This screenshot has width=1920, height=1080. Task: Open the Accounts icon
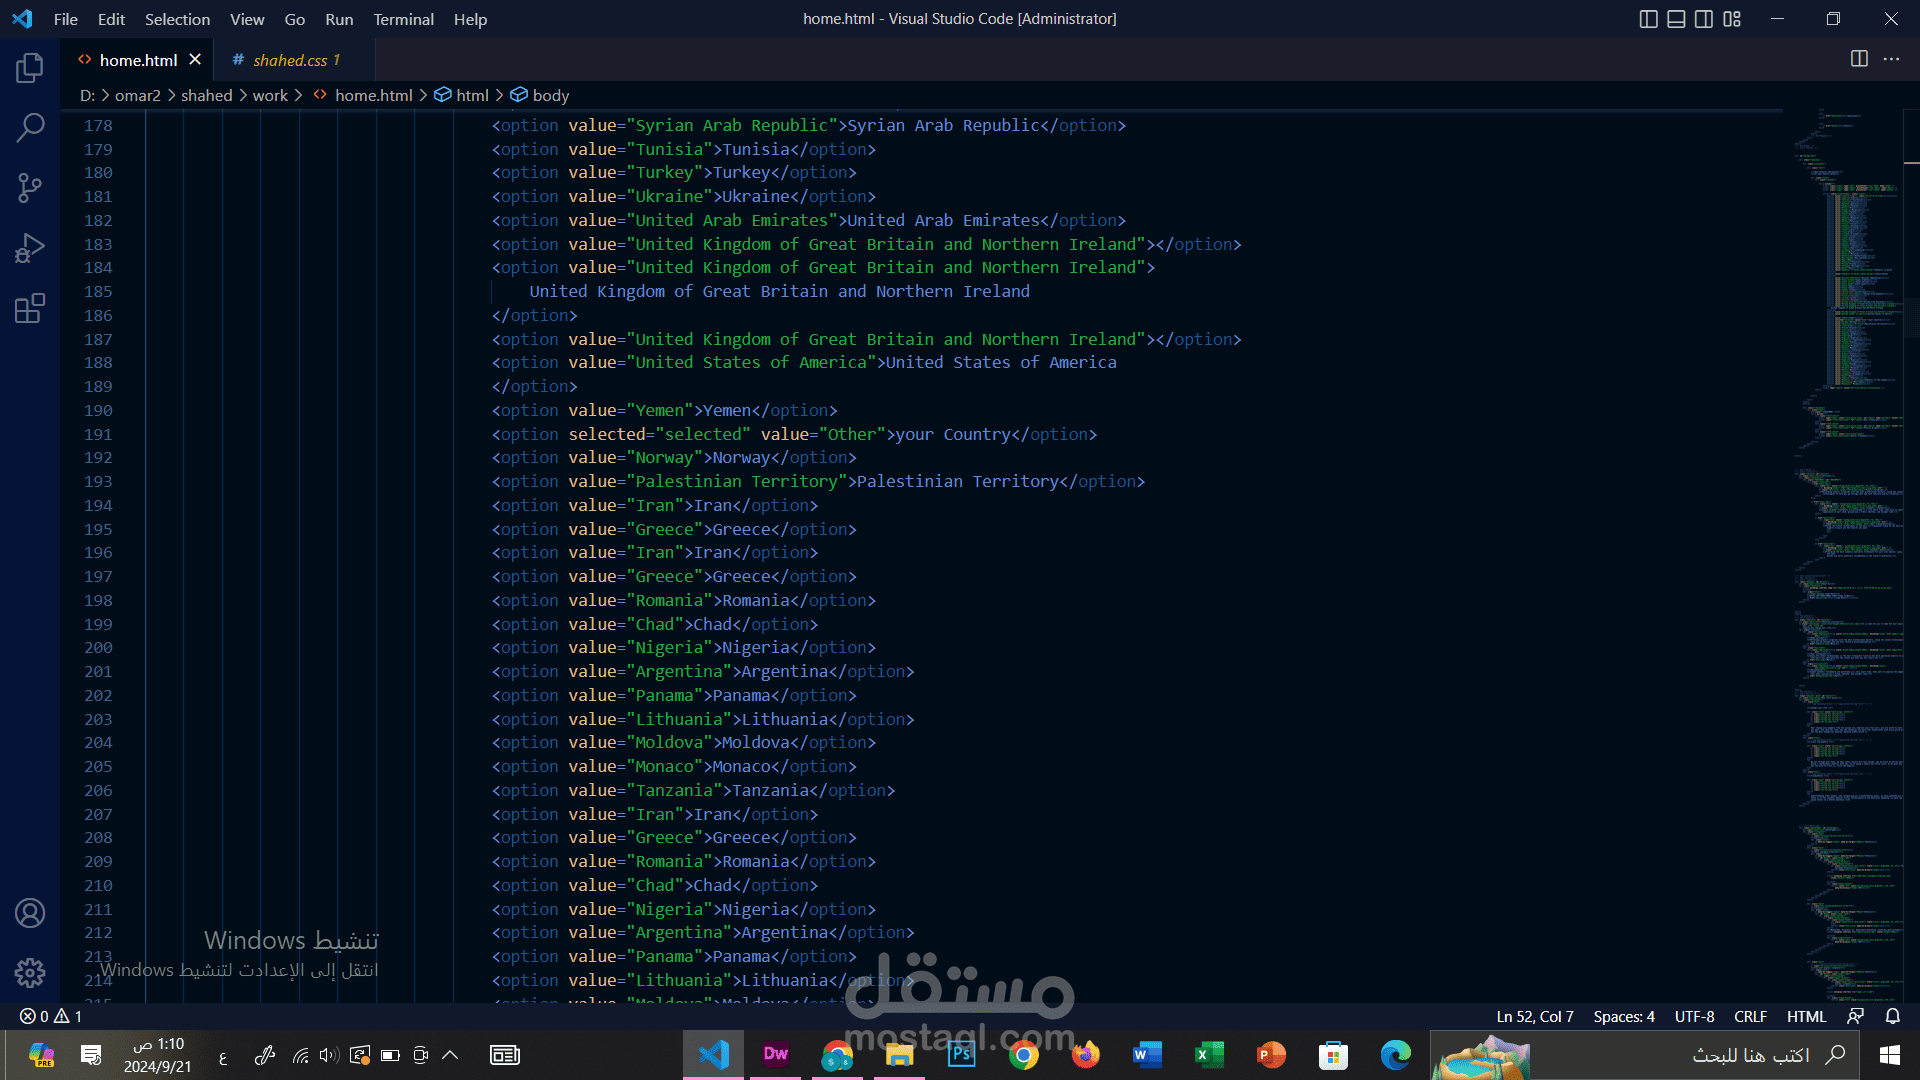[30, 913]
